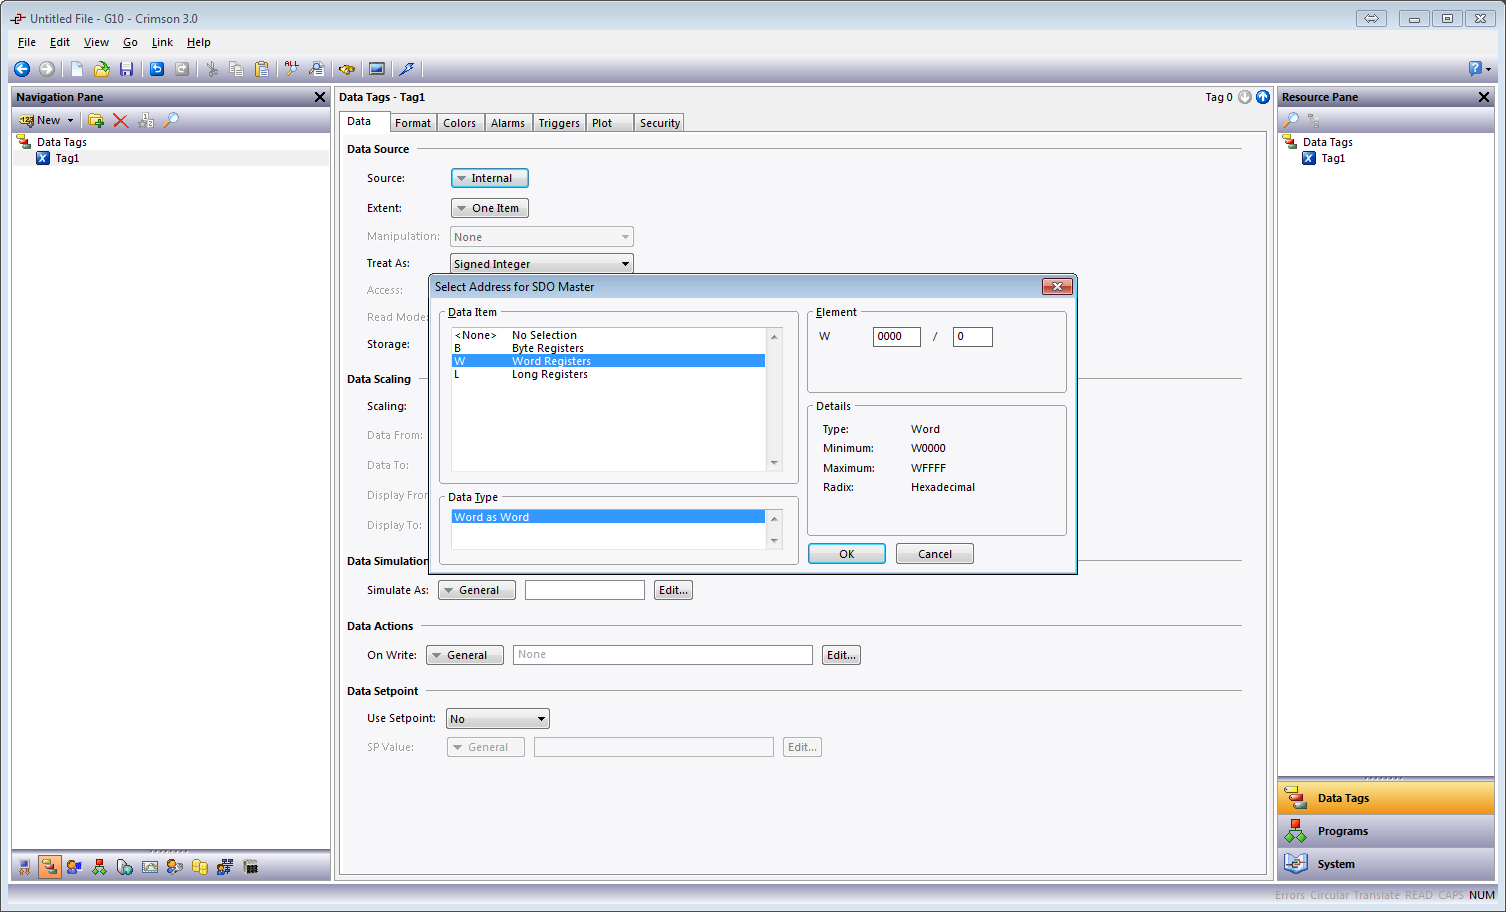
Task: Click the Navigation Pane find magnifier icon
Action: point(171,120)
